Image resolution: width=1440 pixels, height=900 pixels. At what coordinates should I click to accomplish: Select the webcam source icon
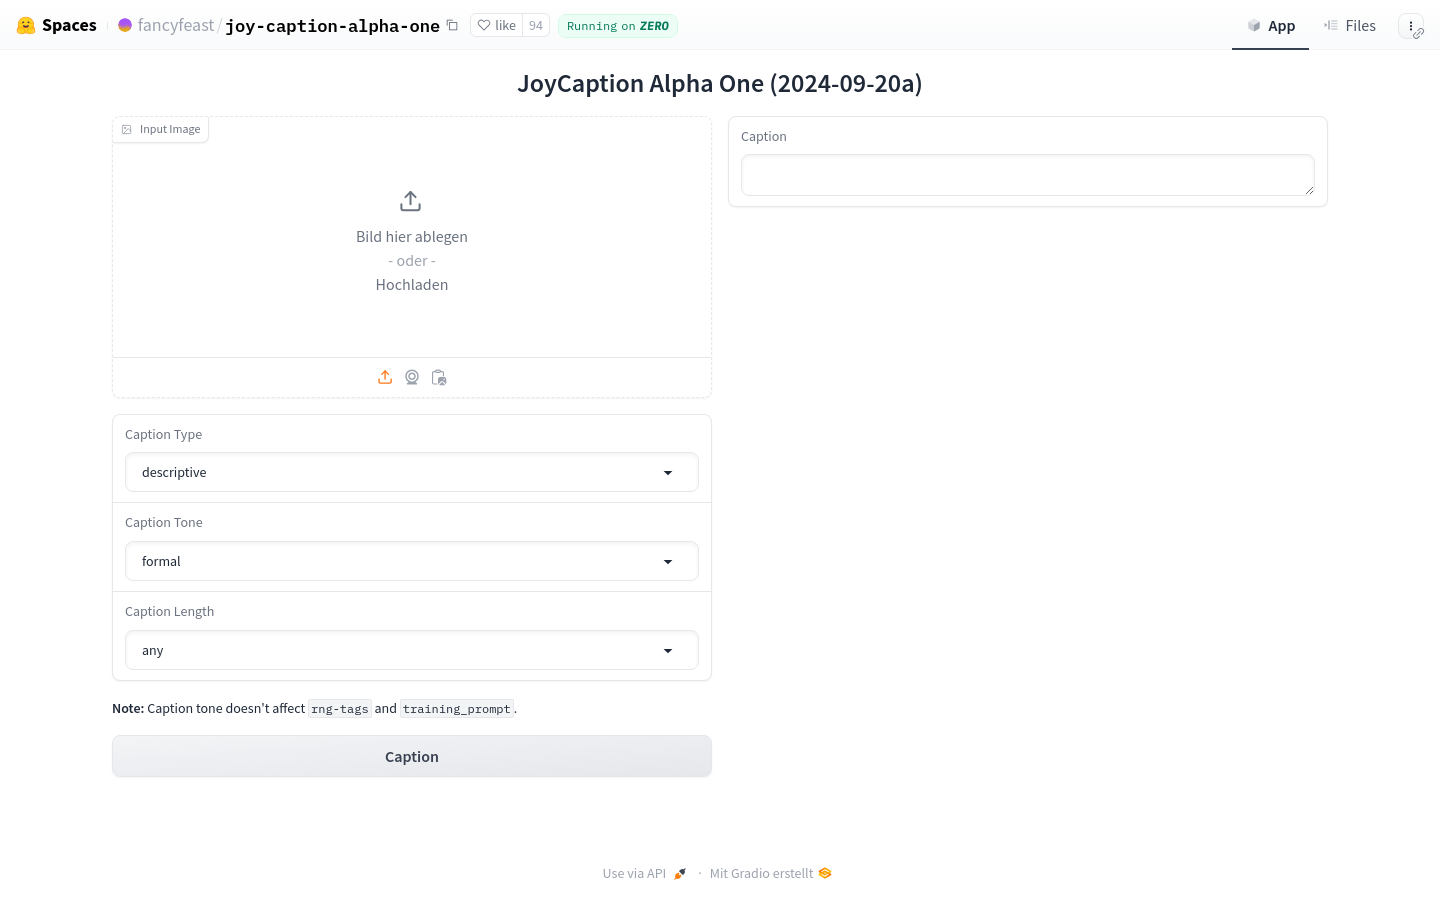(x=412, y=377)
